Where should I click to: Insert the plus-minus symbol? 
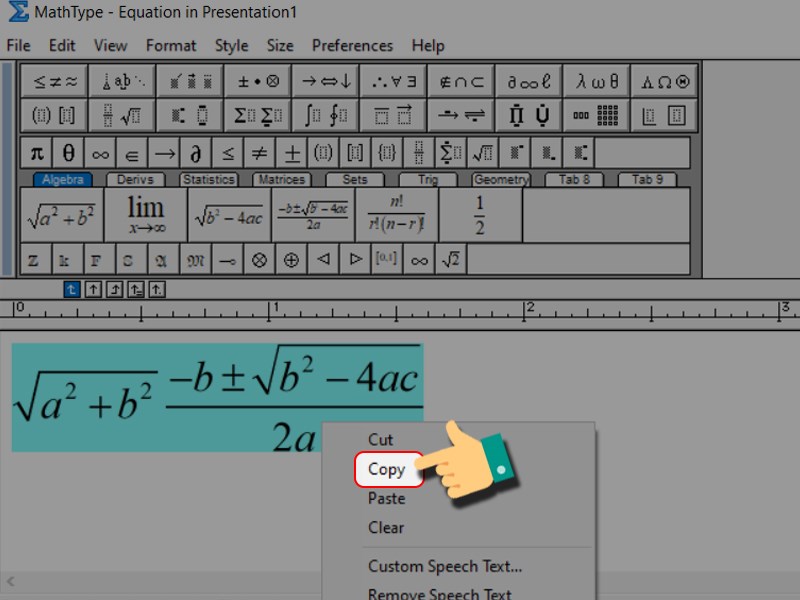[293, 152]
